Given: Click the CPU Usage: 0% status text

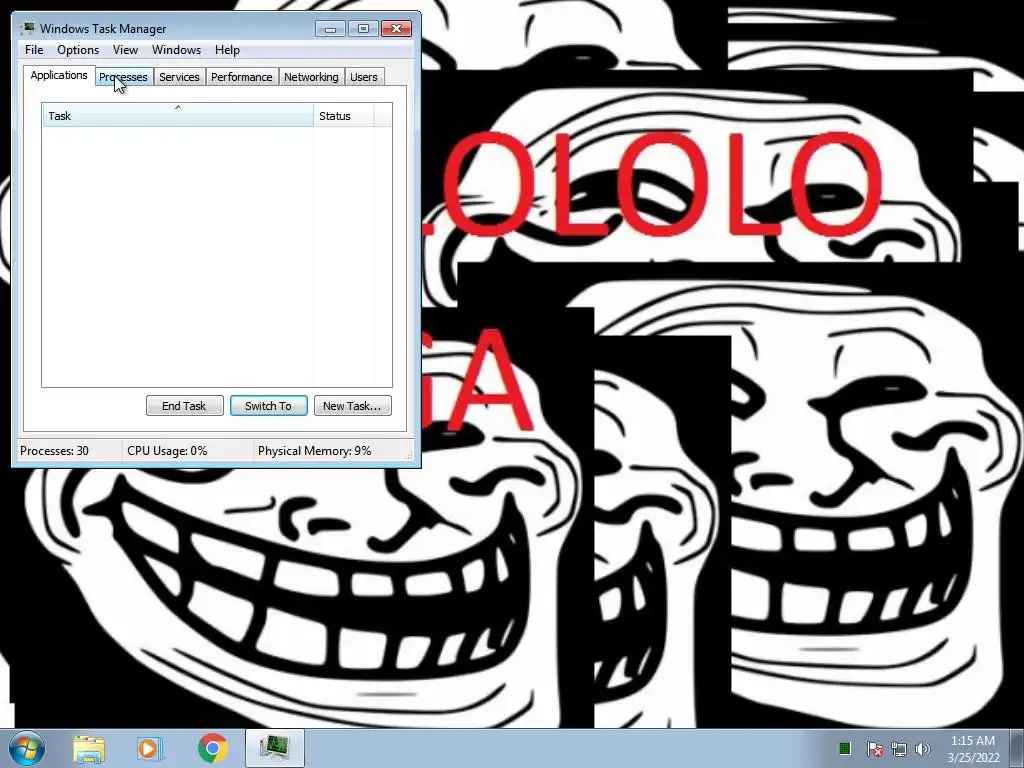Looking at the screenshot, I should [x=167, y=451].
